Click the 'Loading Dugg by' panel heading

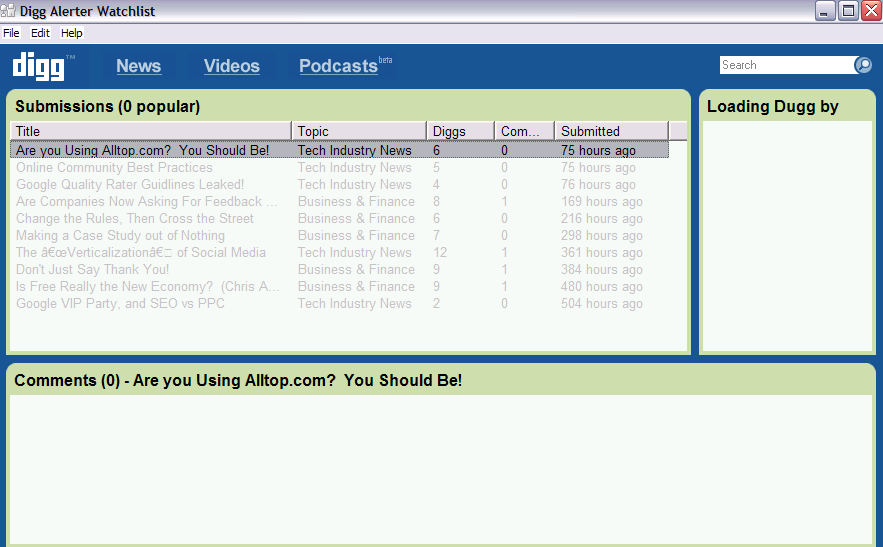773,106
